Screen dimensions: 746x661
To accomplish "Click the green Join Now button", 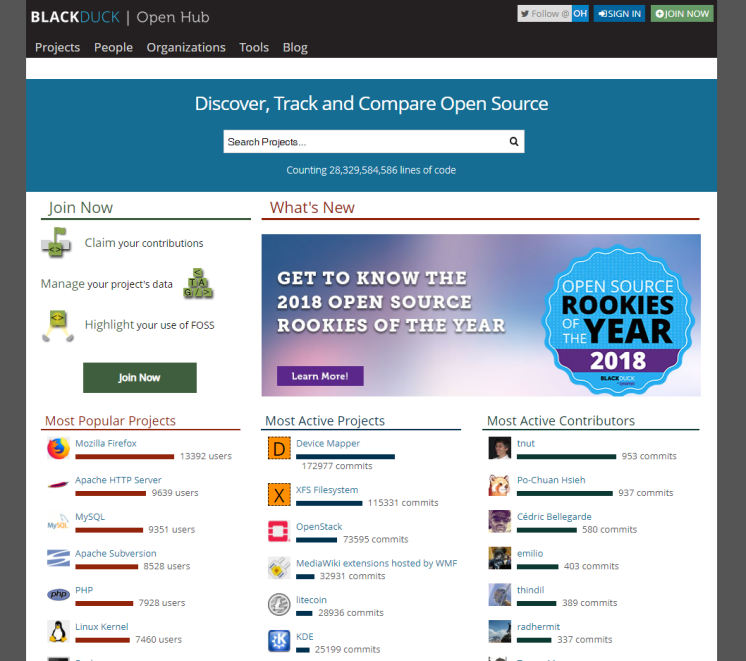I will click(x=139, y=377).
